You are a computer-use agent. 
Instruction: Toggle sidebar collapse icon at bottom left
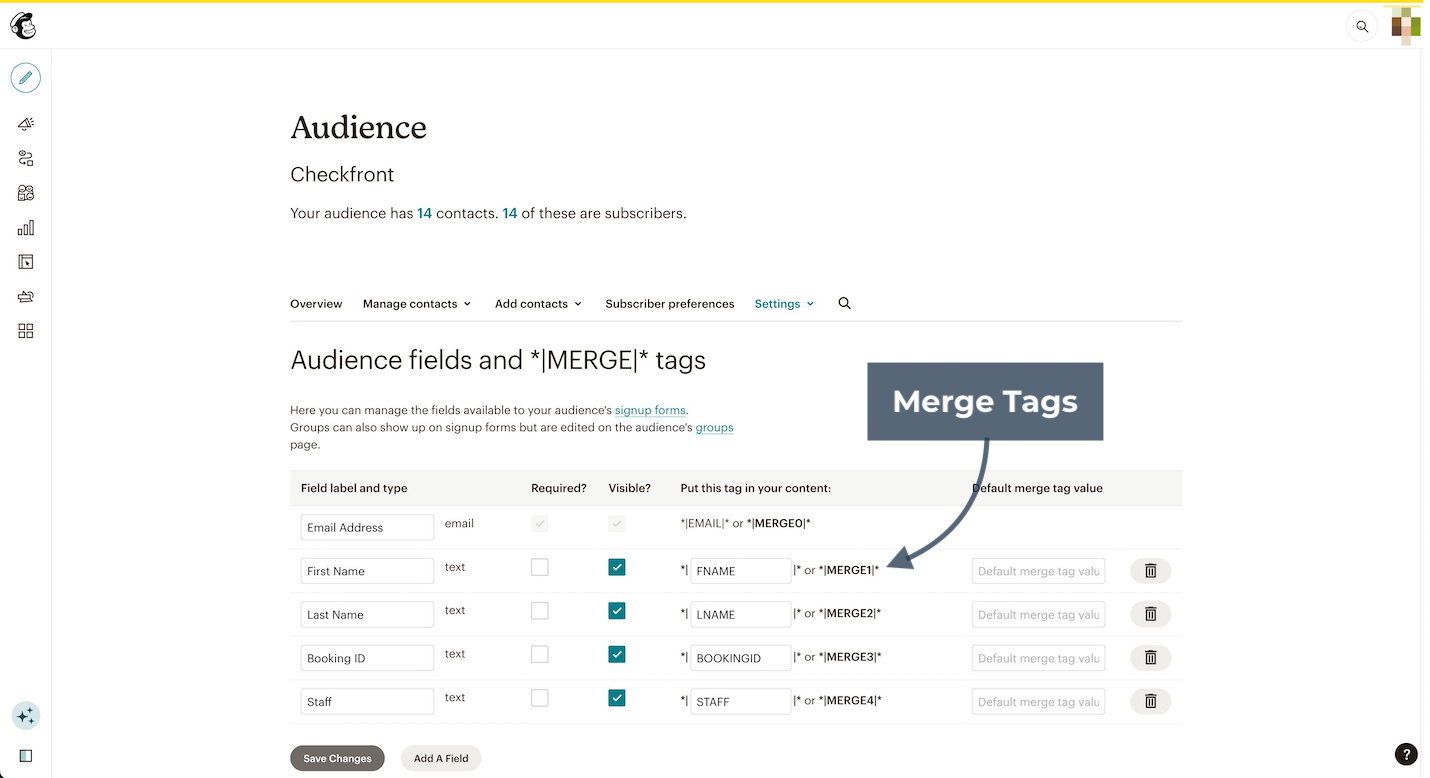click(26, 756)
